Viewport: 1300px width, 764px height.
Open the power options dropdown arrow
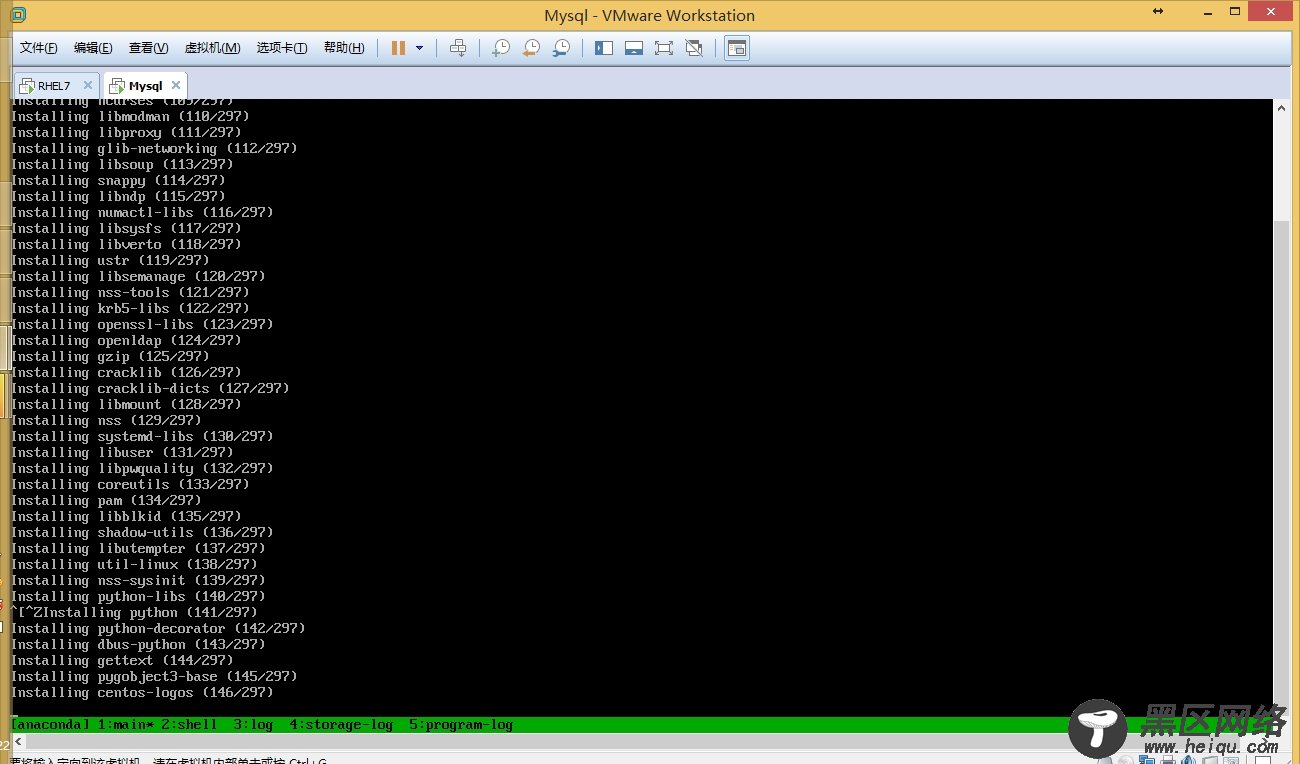click(419, 48)
